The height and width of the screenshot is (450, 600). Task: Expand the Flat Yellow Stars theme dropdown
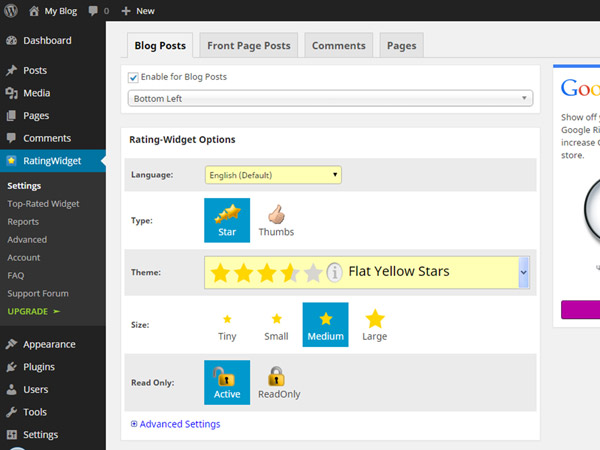pyautogui.click(x=523, y=272)
